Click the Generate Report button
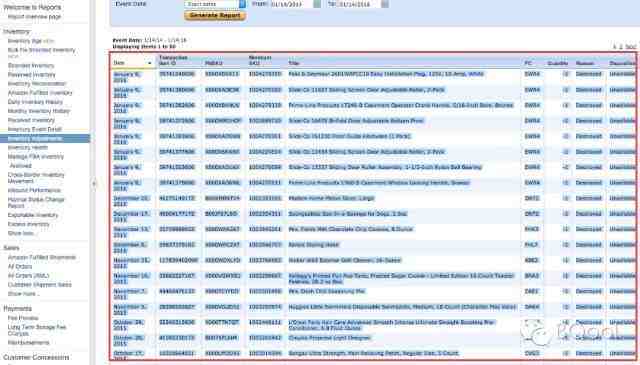 [215, 16]
